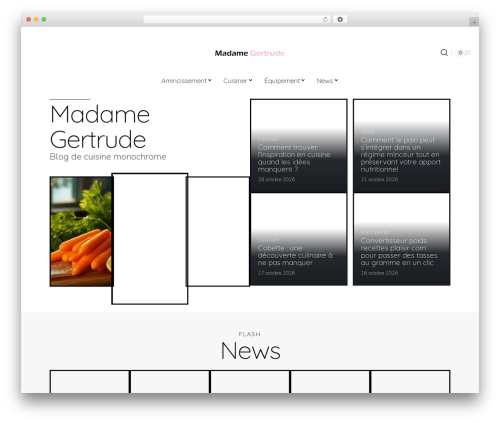This screenshot has height=423, width=500.
Task: Open the Équipement menu
Action: [x=284, y=81]
